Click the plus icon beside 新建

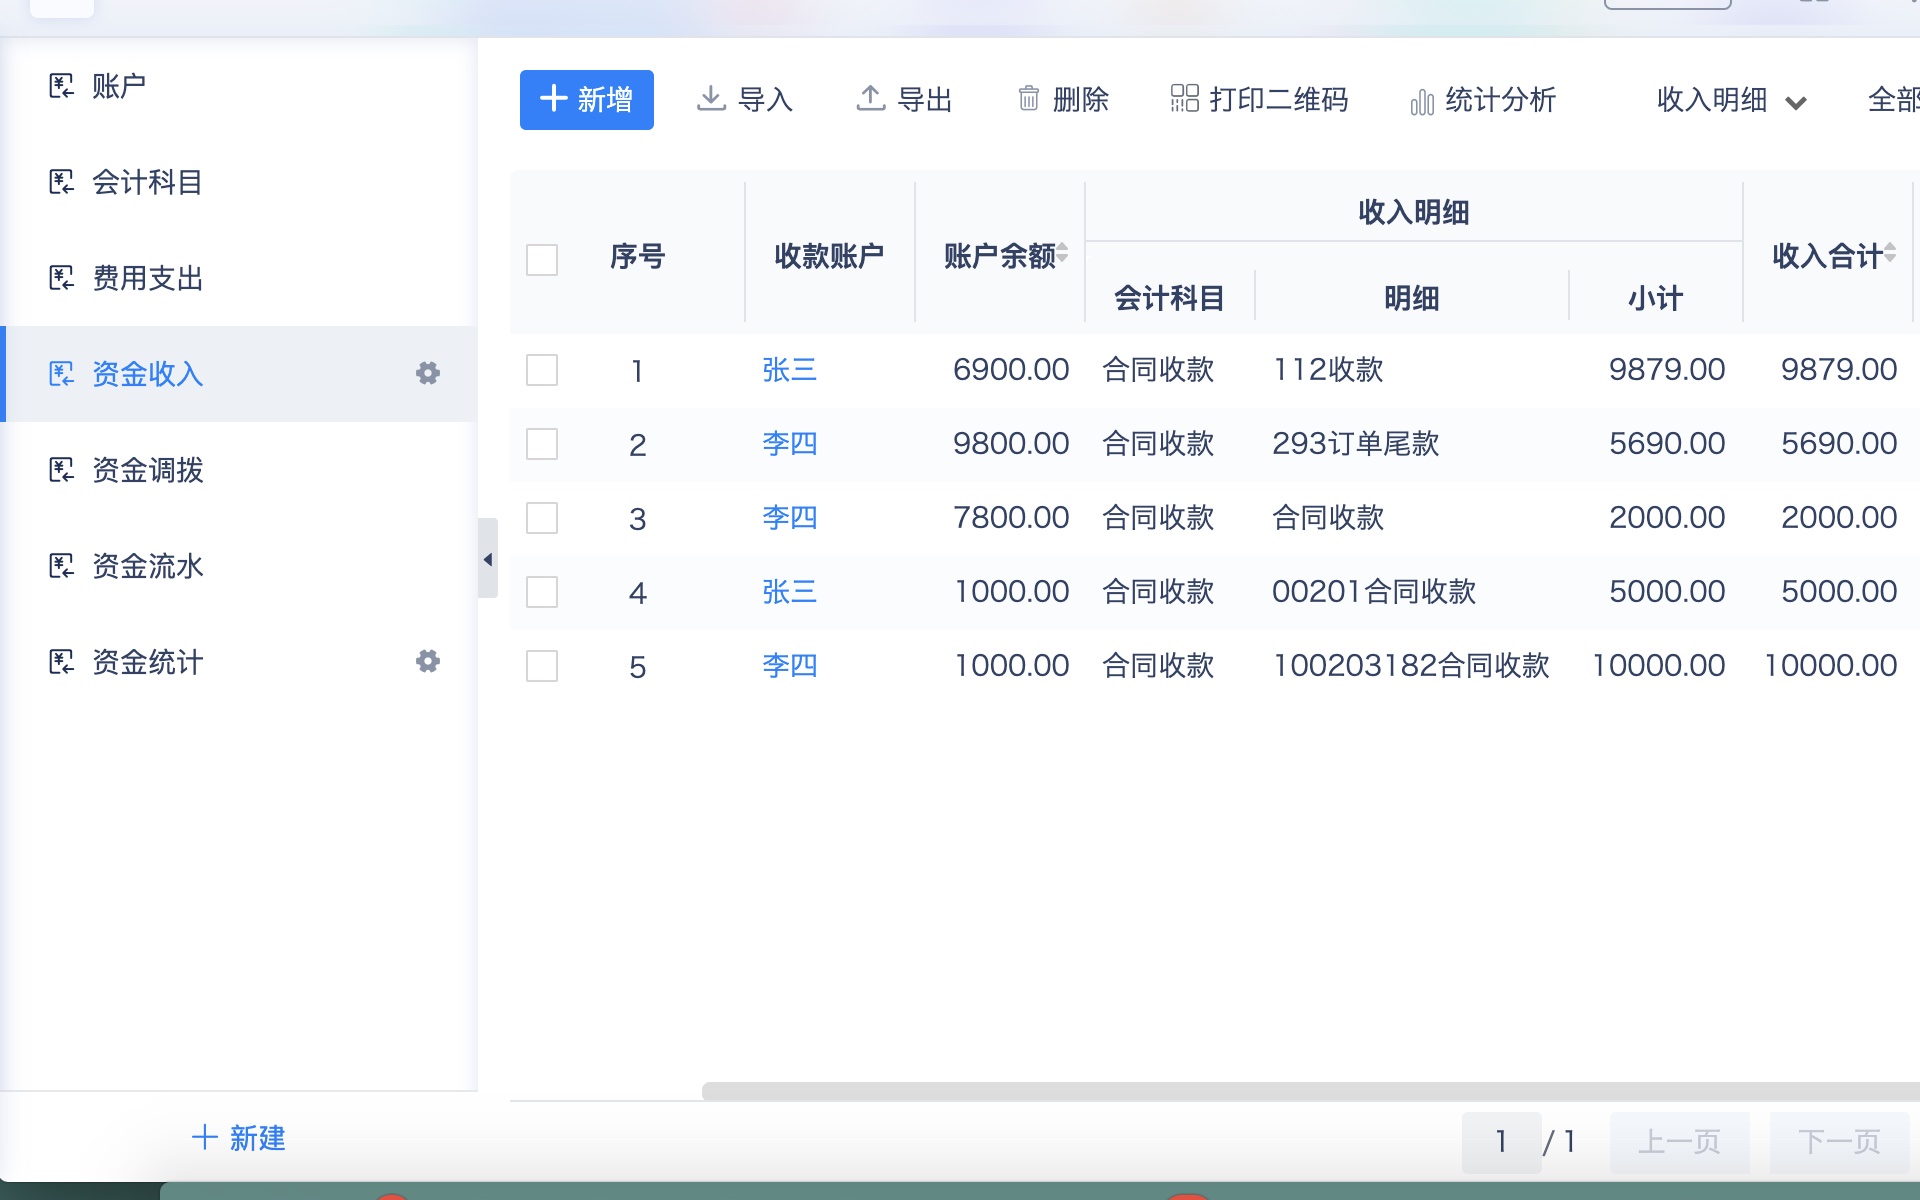point(205,1137)
